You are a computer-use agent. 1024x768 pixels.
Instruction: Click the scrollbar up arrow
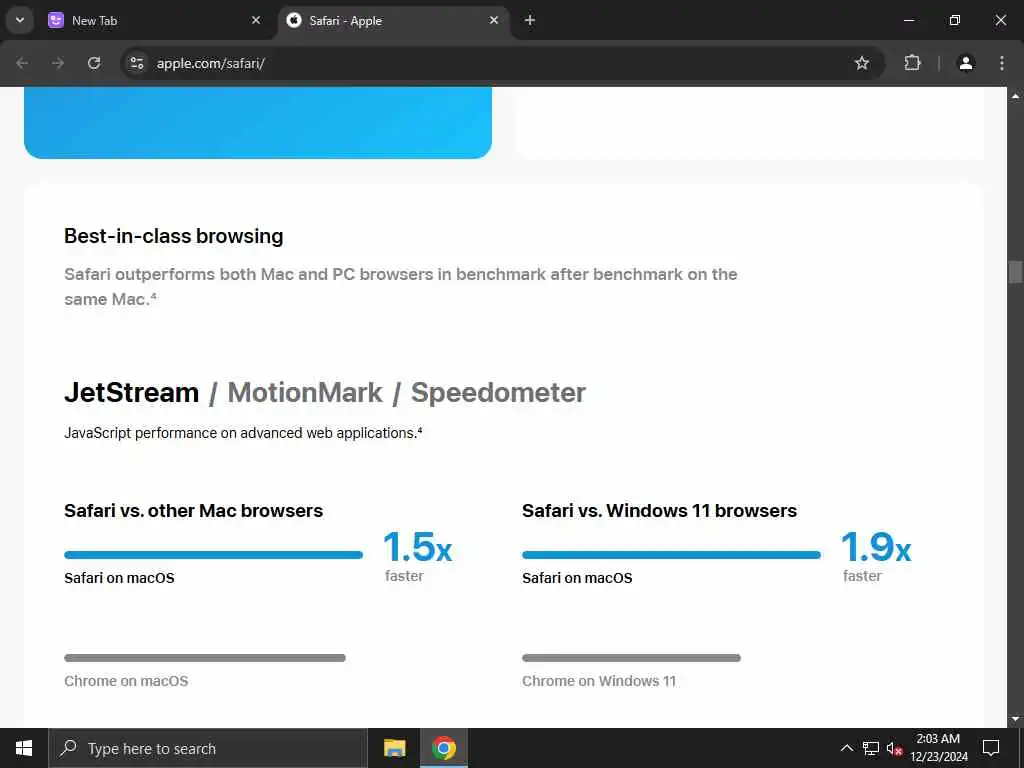[1015, 95]
